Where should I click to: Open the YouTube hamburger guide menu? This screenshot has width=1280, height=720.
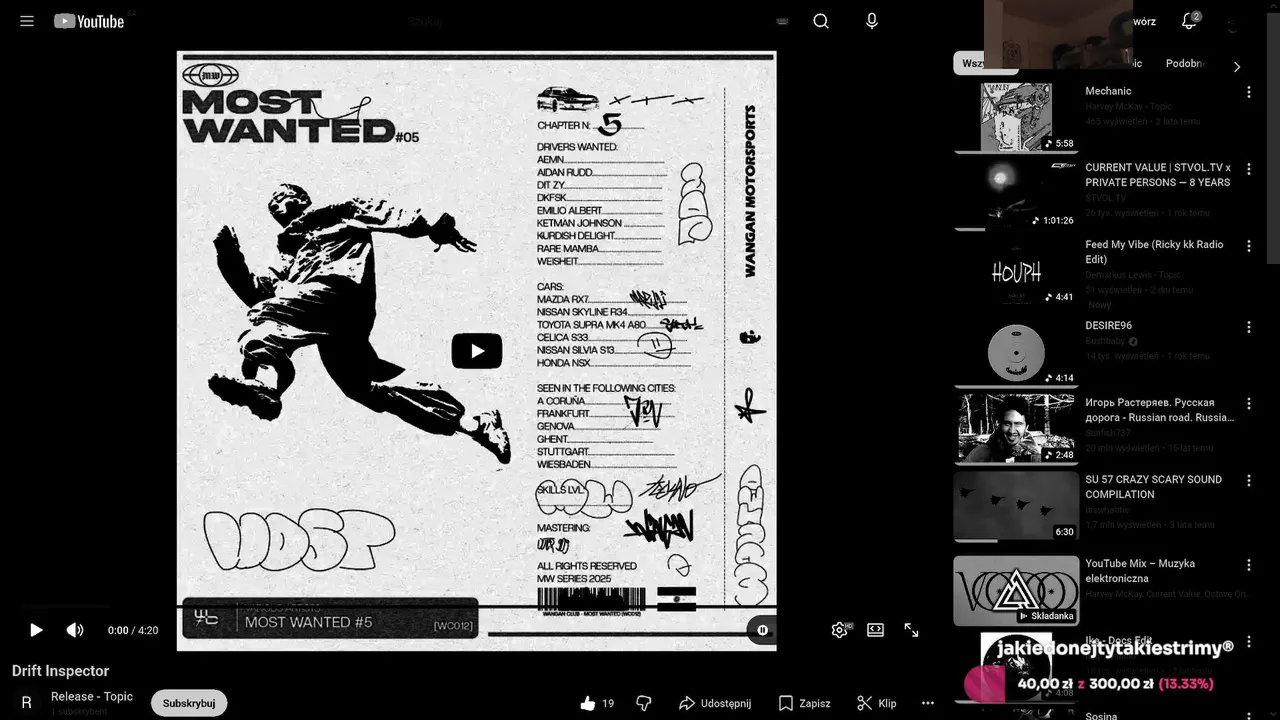(x=27, y=21)
